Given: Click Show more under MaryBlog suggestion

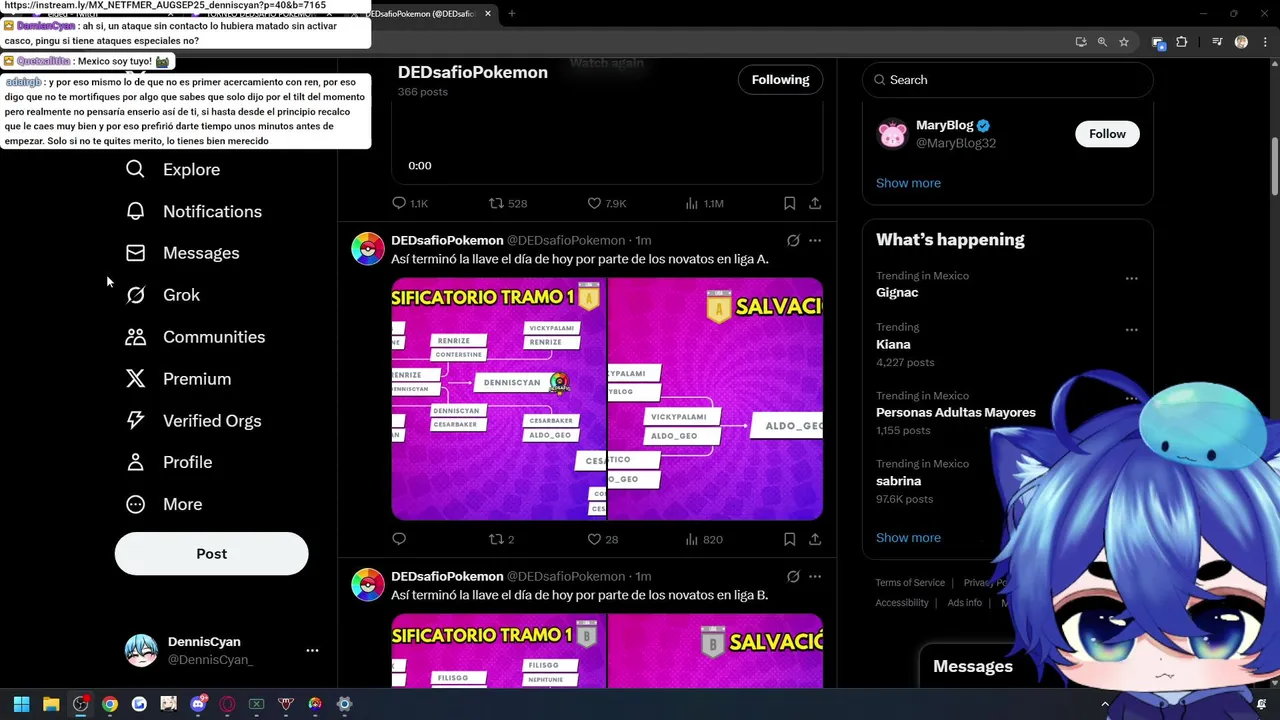Looking at the screenshot, I should [x=908, y=183].
